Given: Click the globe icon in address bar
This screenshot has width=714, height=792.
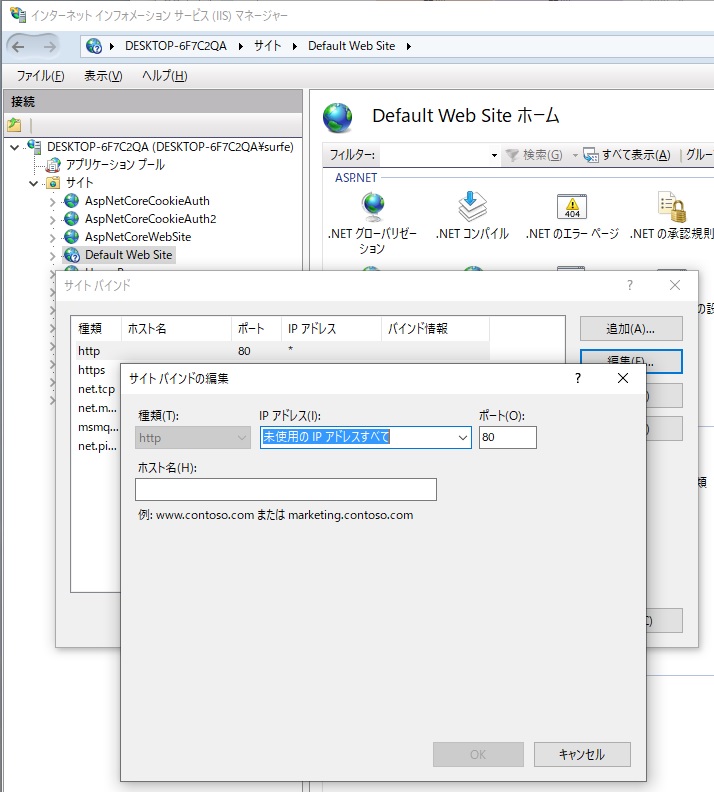Looking at the screenshot, I should point(94,46).
